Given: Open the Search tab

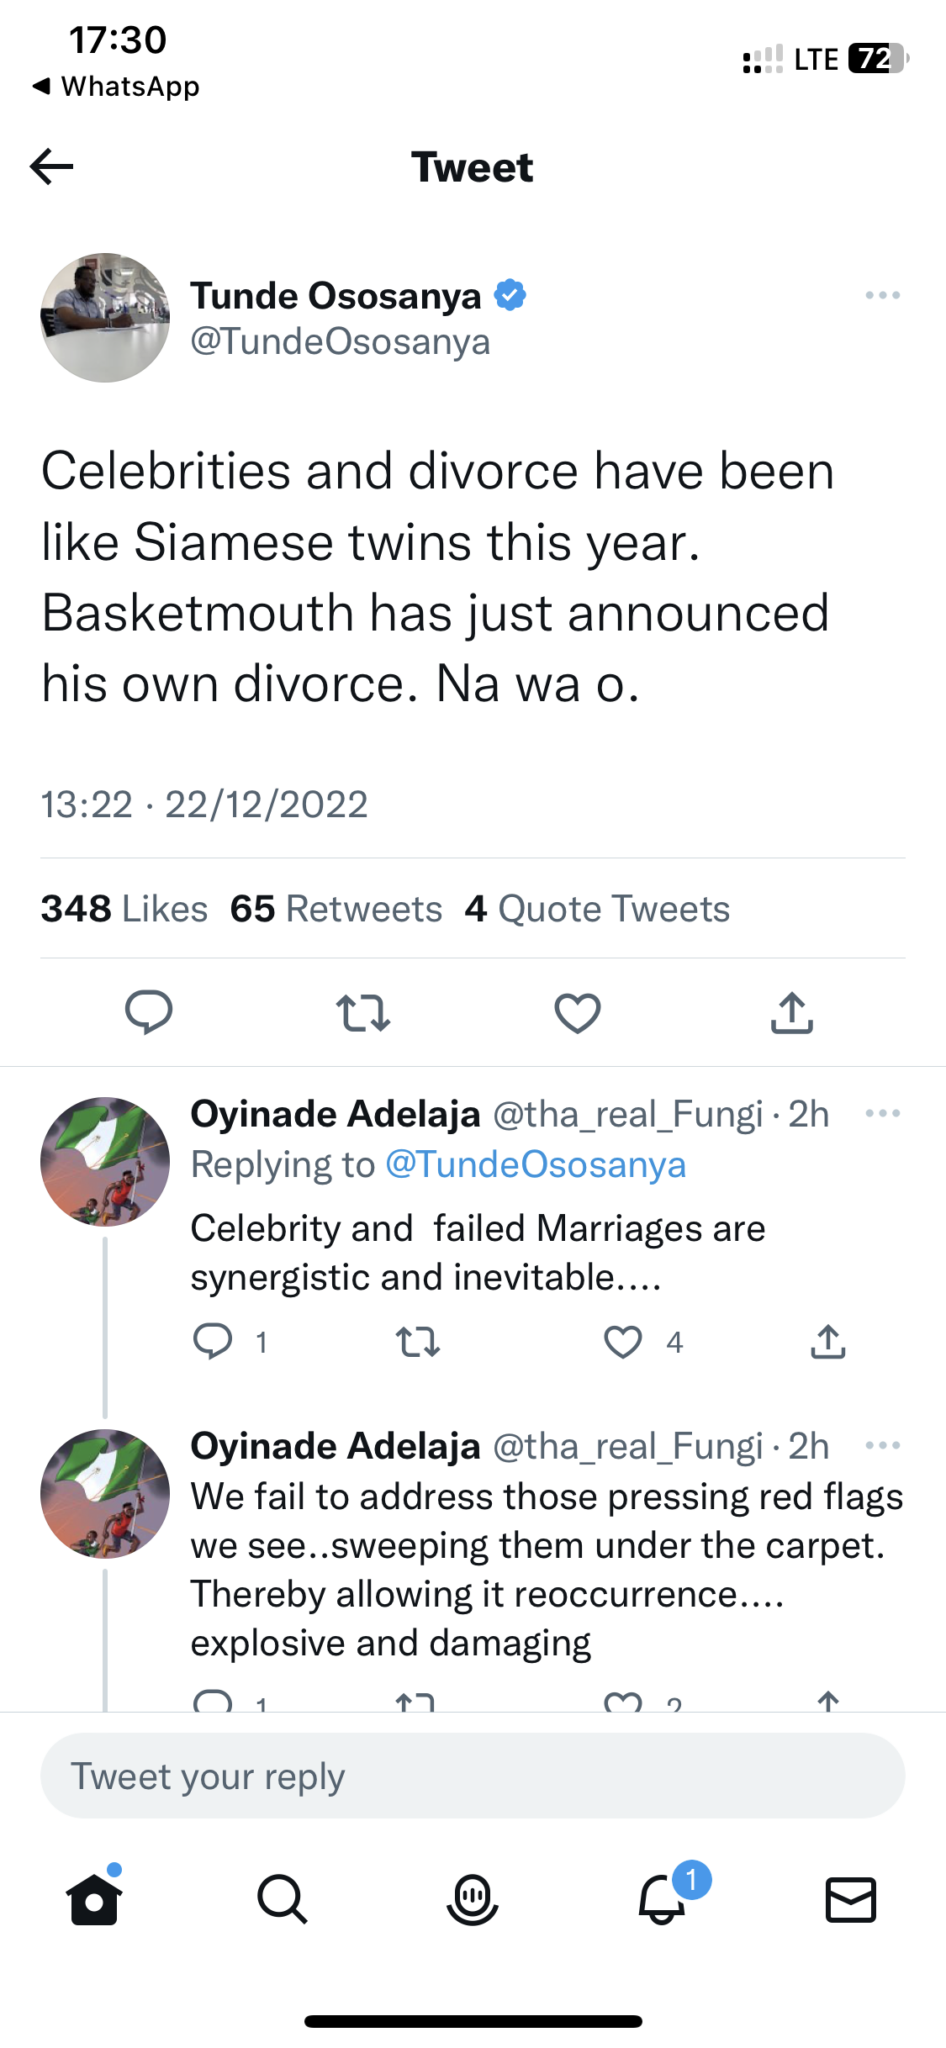Looking at the screenshot, I should click(x=283, y=1898).
